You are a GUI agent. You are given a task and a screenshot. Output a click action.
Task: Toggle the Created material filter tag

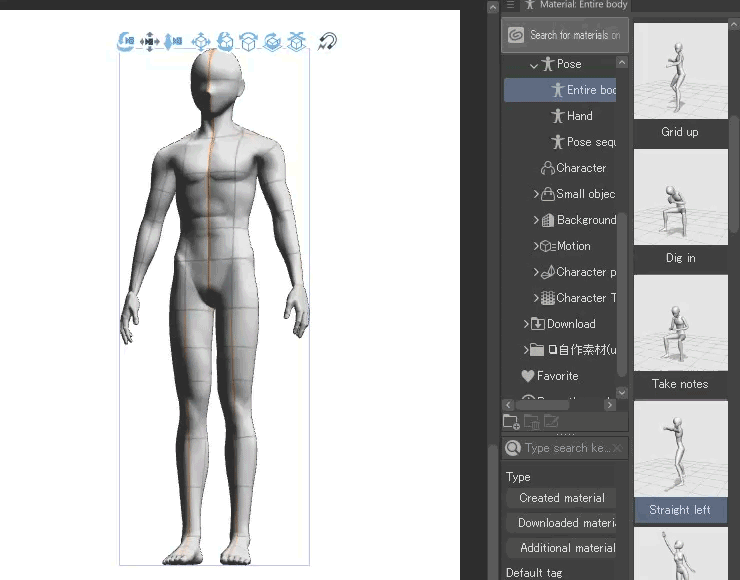(561, 498)
